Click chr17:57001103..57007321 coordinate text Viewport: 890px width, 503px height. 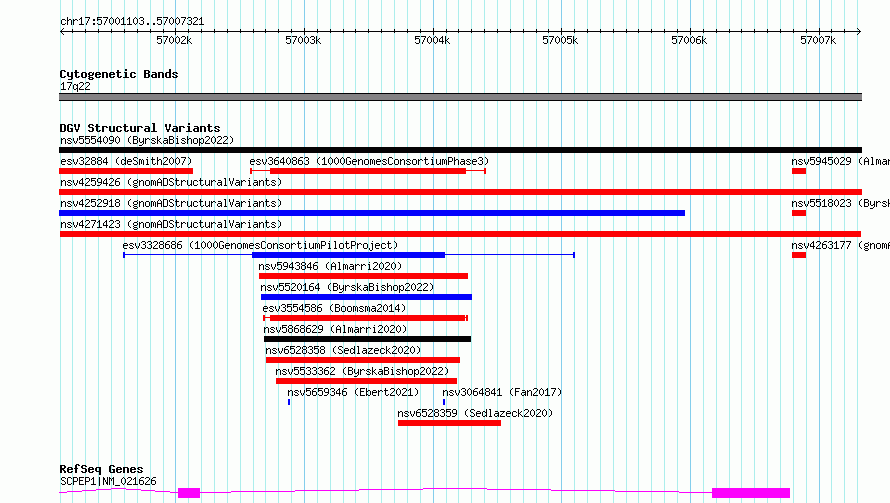(x=132, y=21)
